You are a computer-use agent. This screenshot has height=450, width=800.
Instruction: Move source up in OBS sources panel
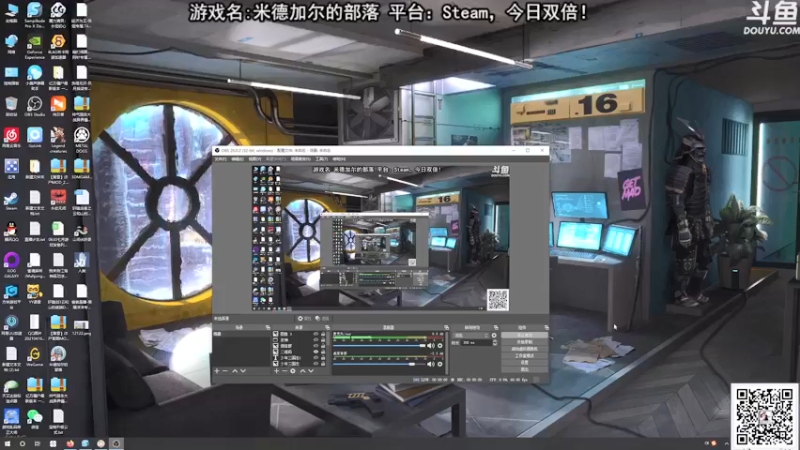(303, 371)
